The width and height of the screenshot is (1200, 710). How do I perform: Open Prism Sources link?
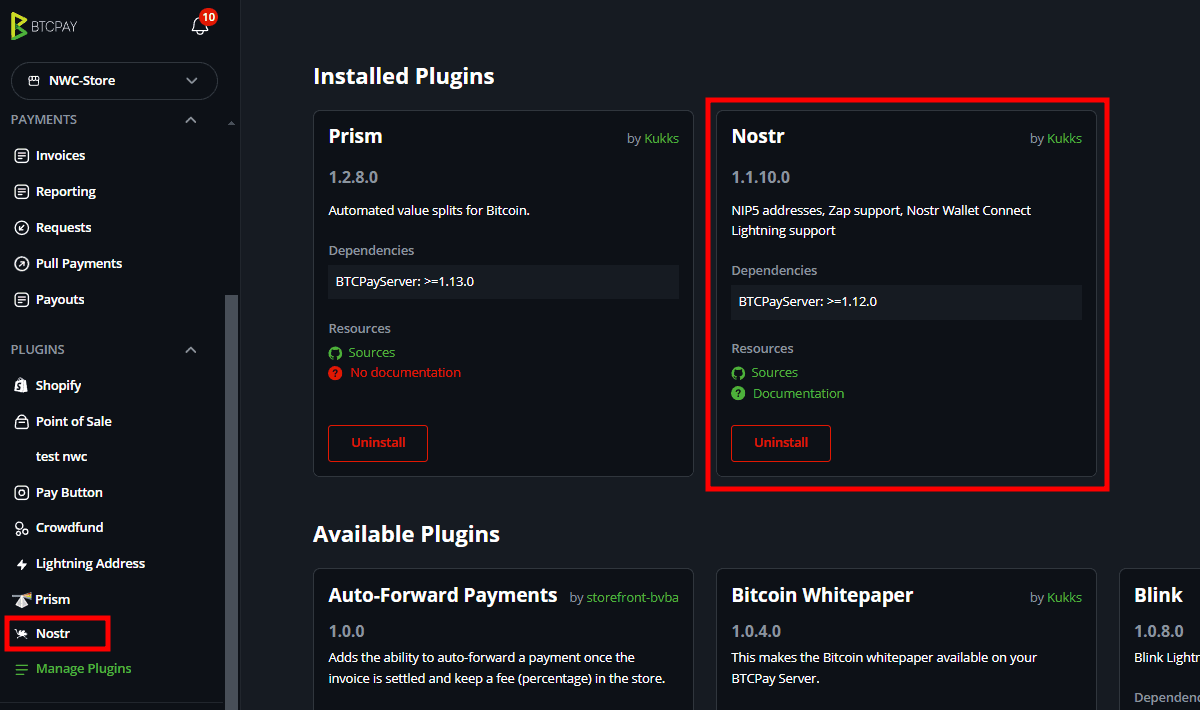point(372,353)
